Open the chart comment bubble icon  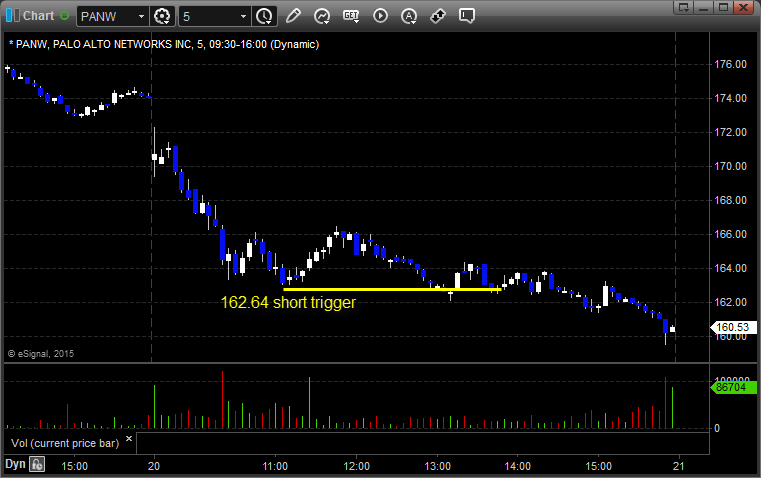(467, 16)
